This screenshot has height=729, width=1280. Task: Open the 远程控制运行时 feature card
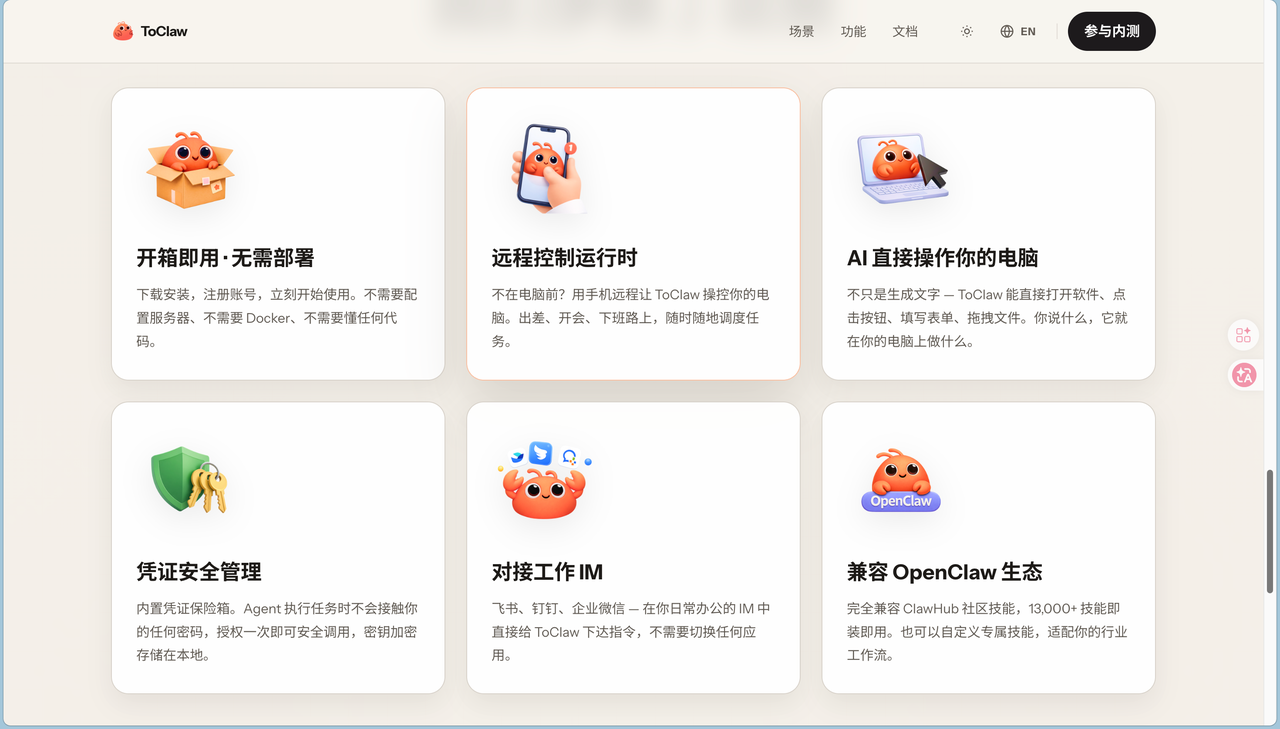pyautogui.click(x=633, y=233)
